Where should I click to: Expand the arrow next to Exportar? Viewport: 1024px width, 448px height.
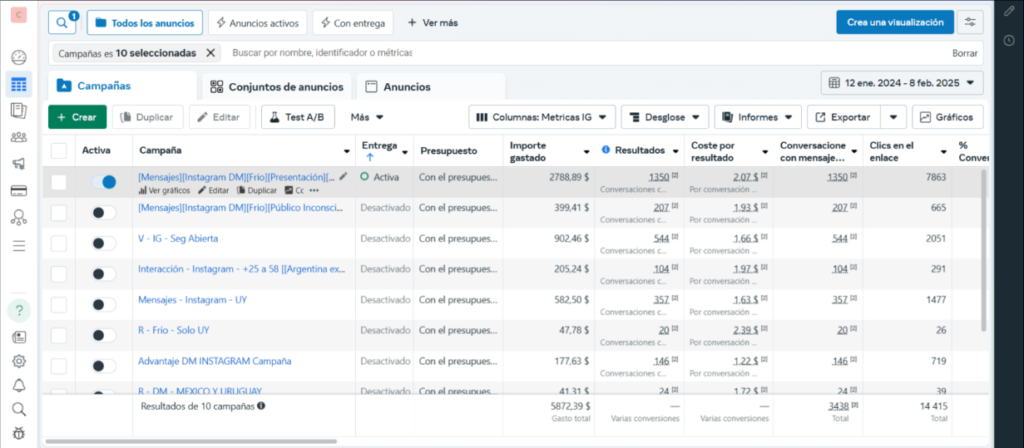pyautogui.click(x=893, y=118)
